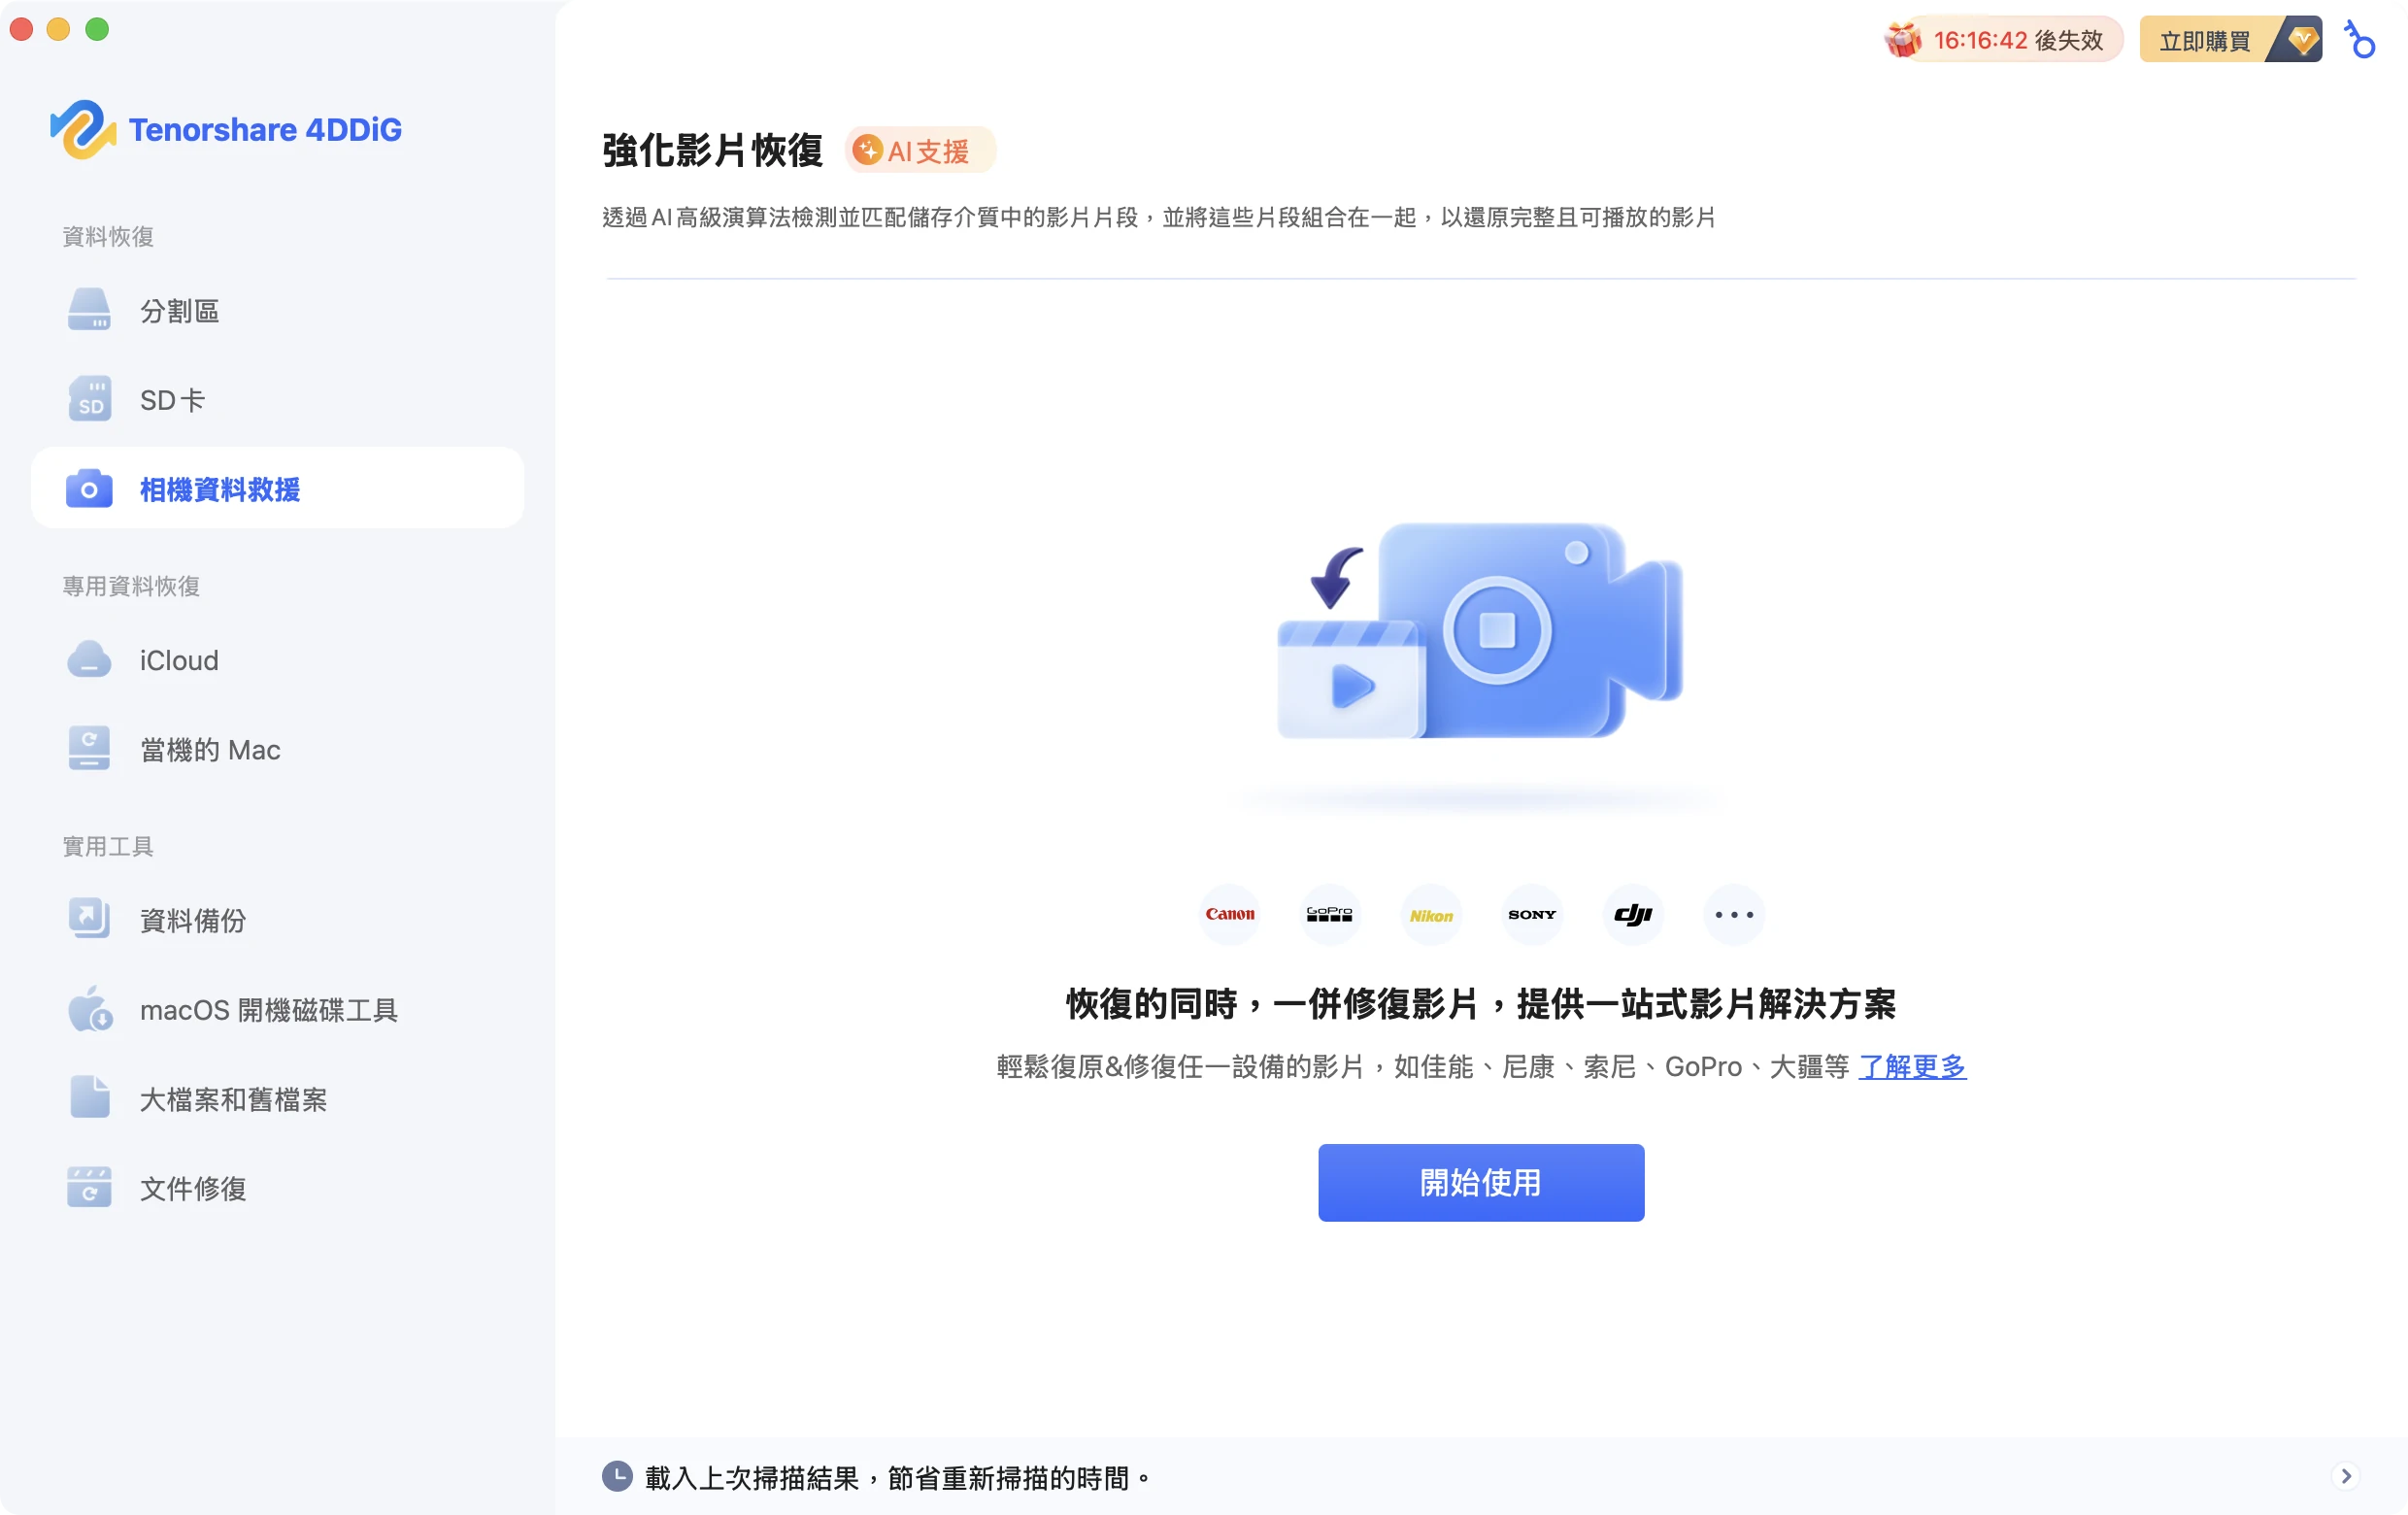Open 文件修復 tool
Screen dimensions: 2408x1515
click(x=278, y=1188)
